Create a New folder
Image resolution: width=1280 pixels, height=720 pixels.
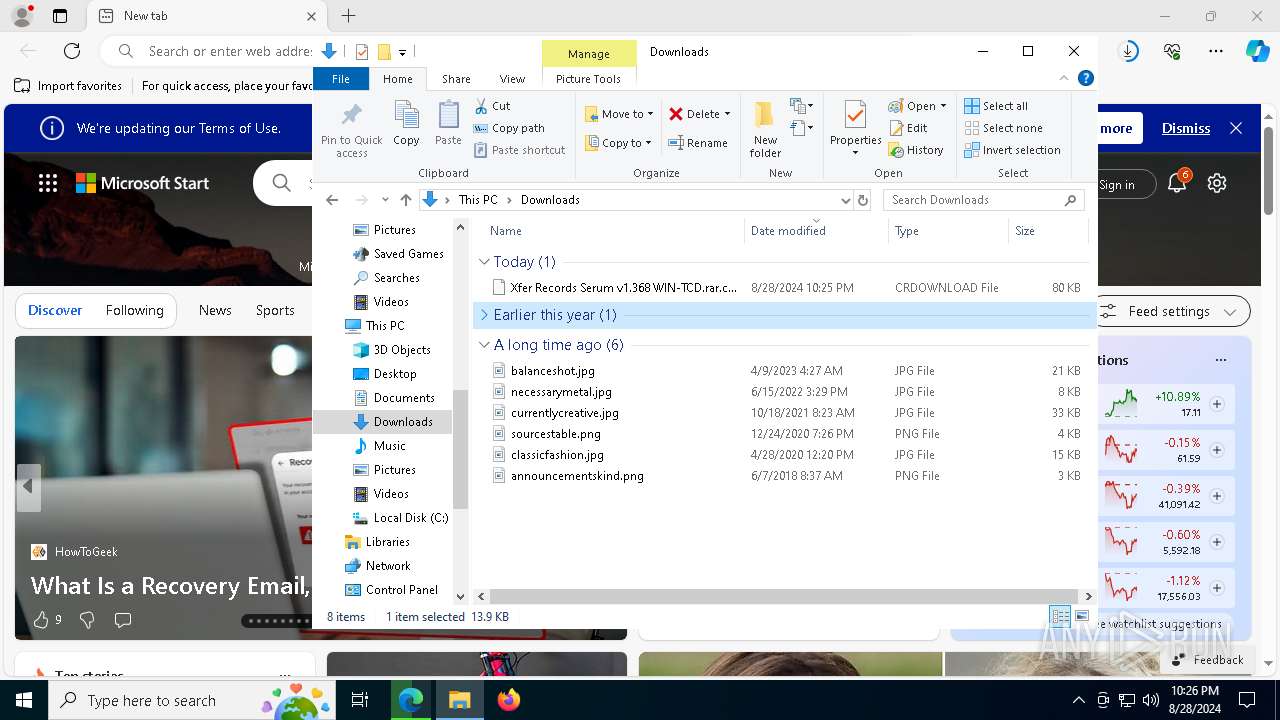pyautogui.click(x=766, y=129)
